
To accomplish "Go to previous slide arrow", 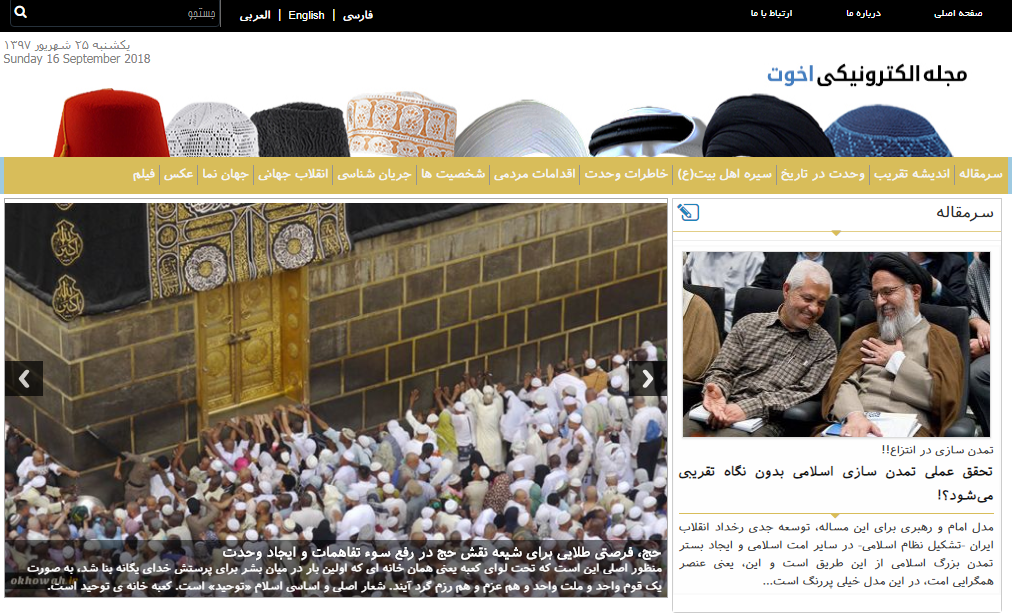I will click(24, 378).
